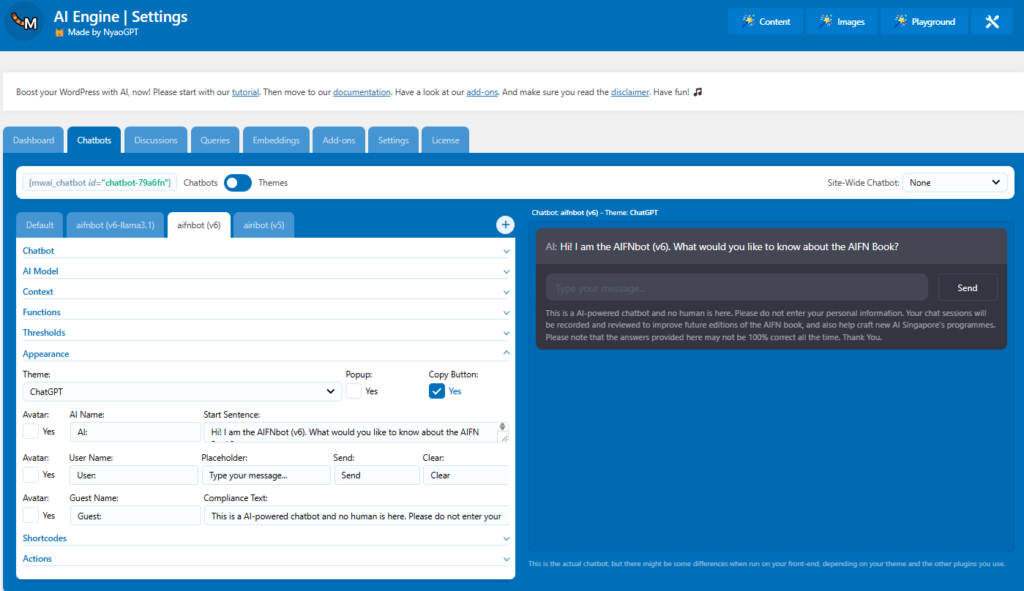Select the airibot (v5) chatbot tab
This screenshot has height=591, width=1024.
tap(263, 225)
